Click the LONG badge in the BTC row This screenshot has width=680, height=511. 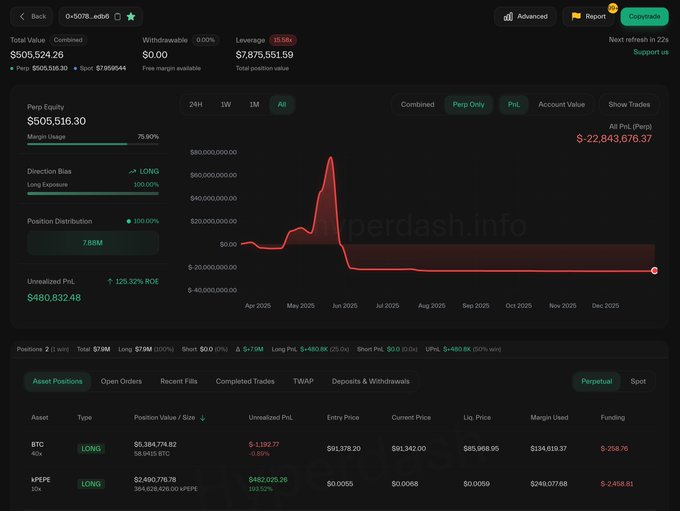tap(91, 449)
